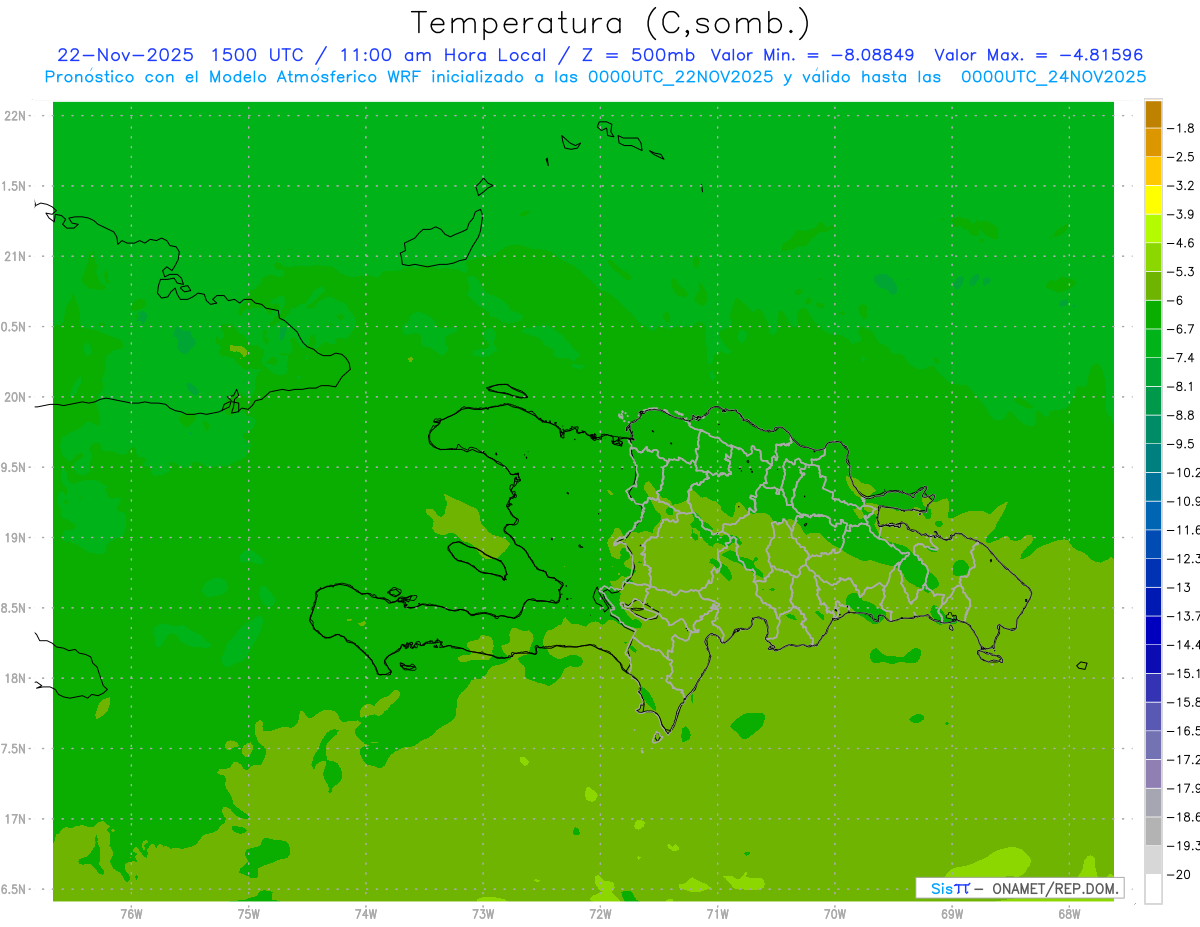Click the '-1.8' legend label
The height and width of the screenshot is (927, 1200).
click(1182, 128)
